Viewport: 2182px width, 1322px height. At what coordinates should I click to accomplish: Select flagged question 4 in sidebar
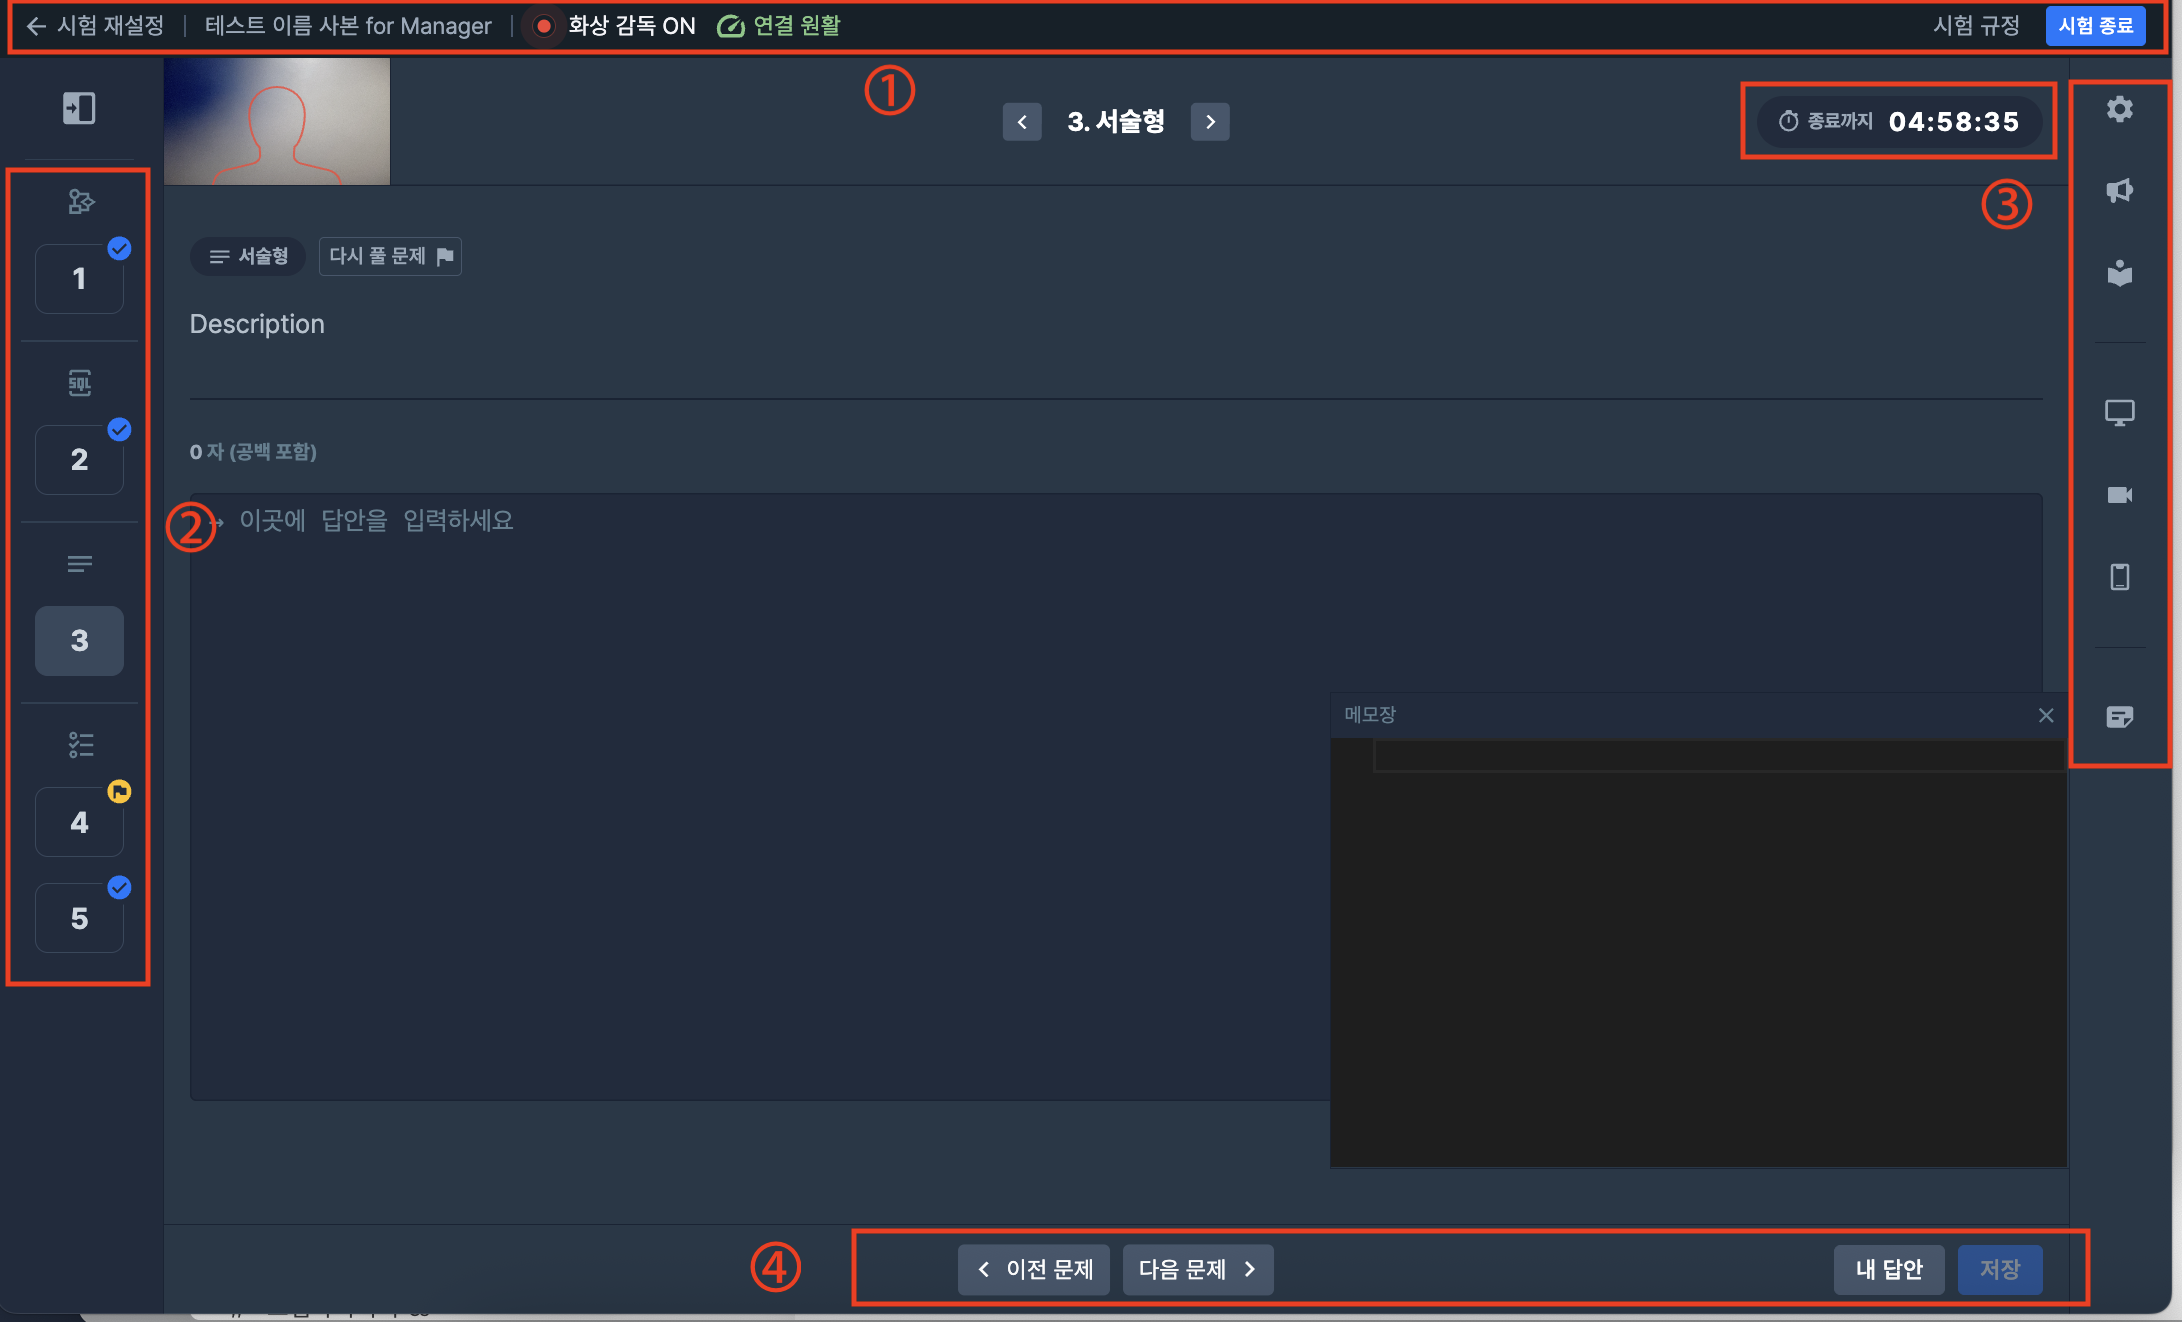(x=79, y=822)
